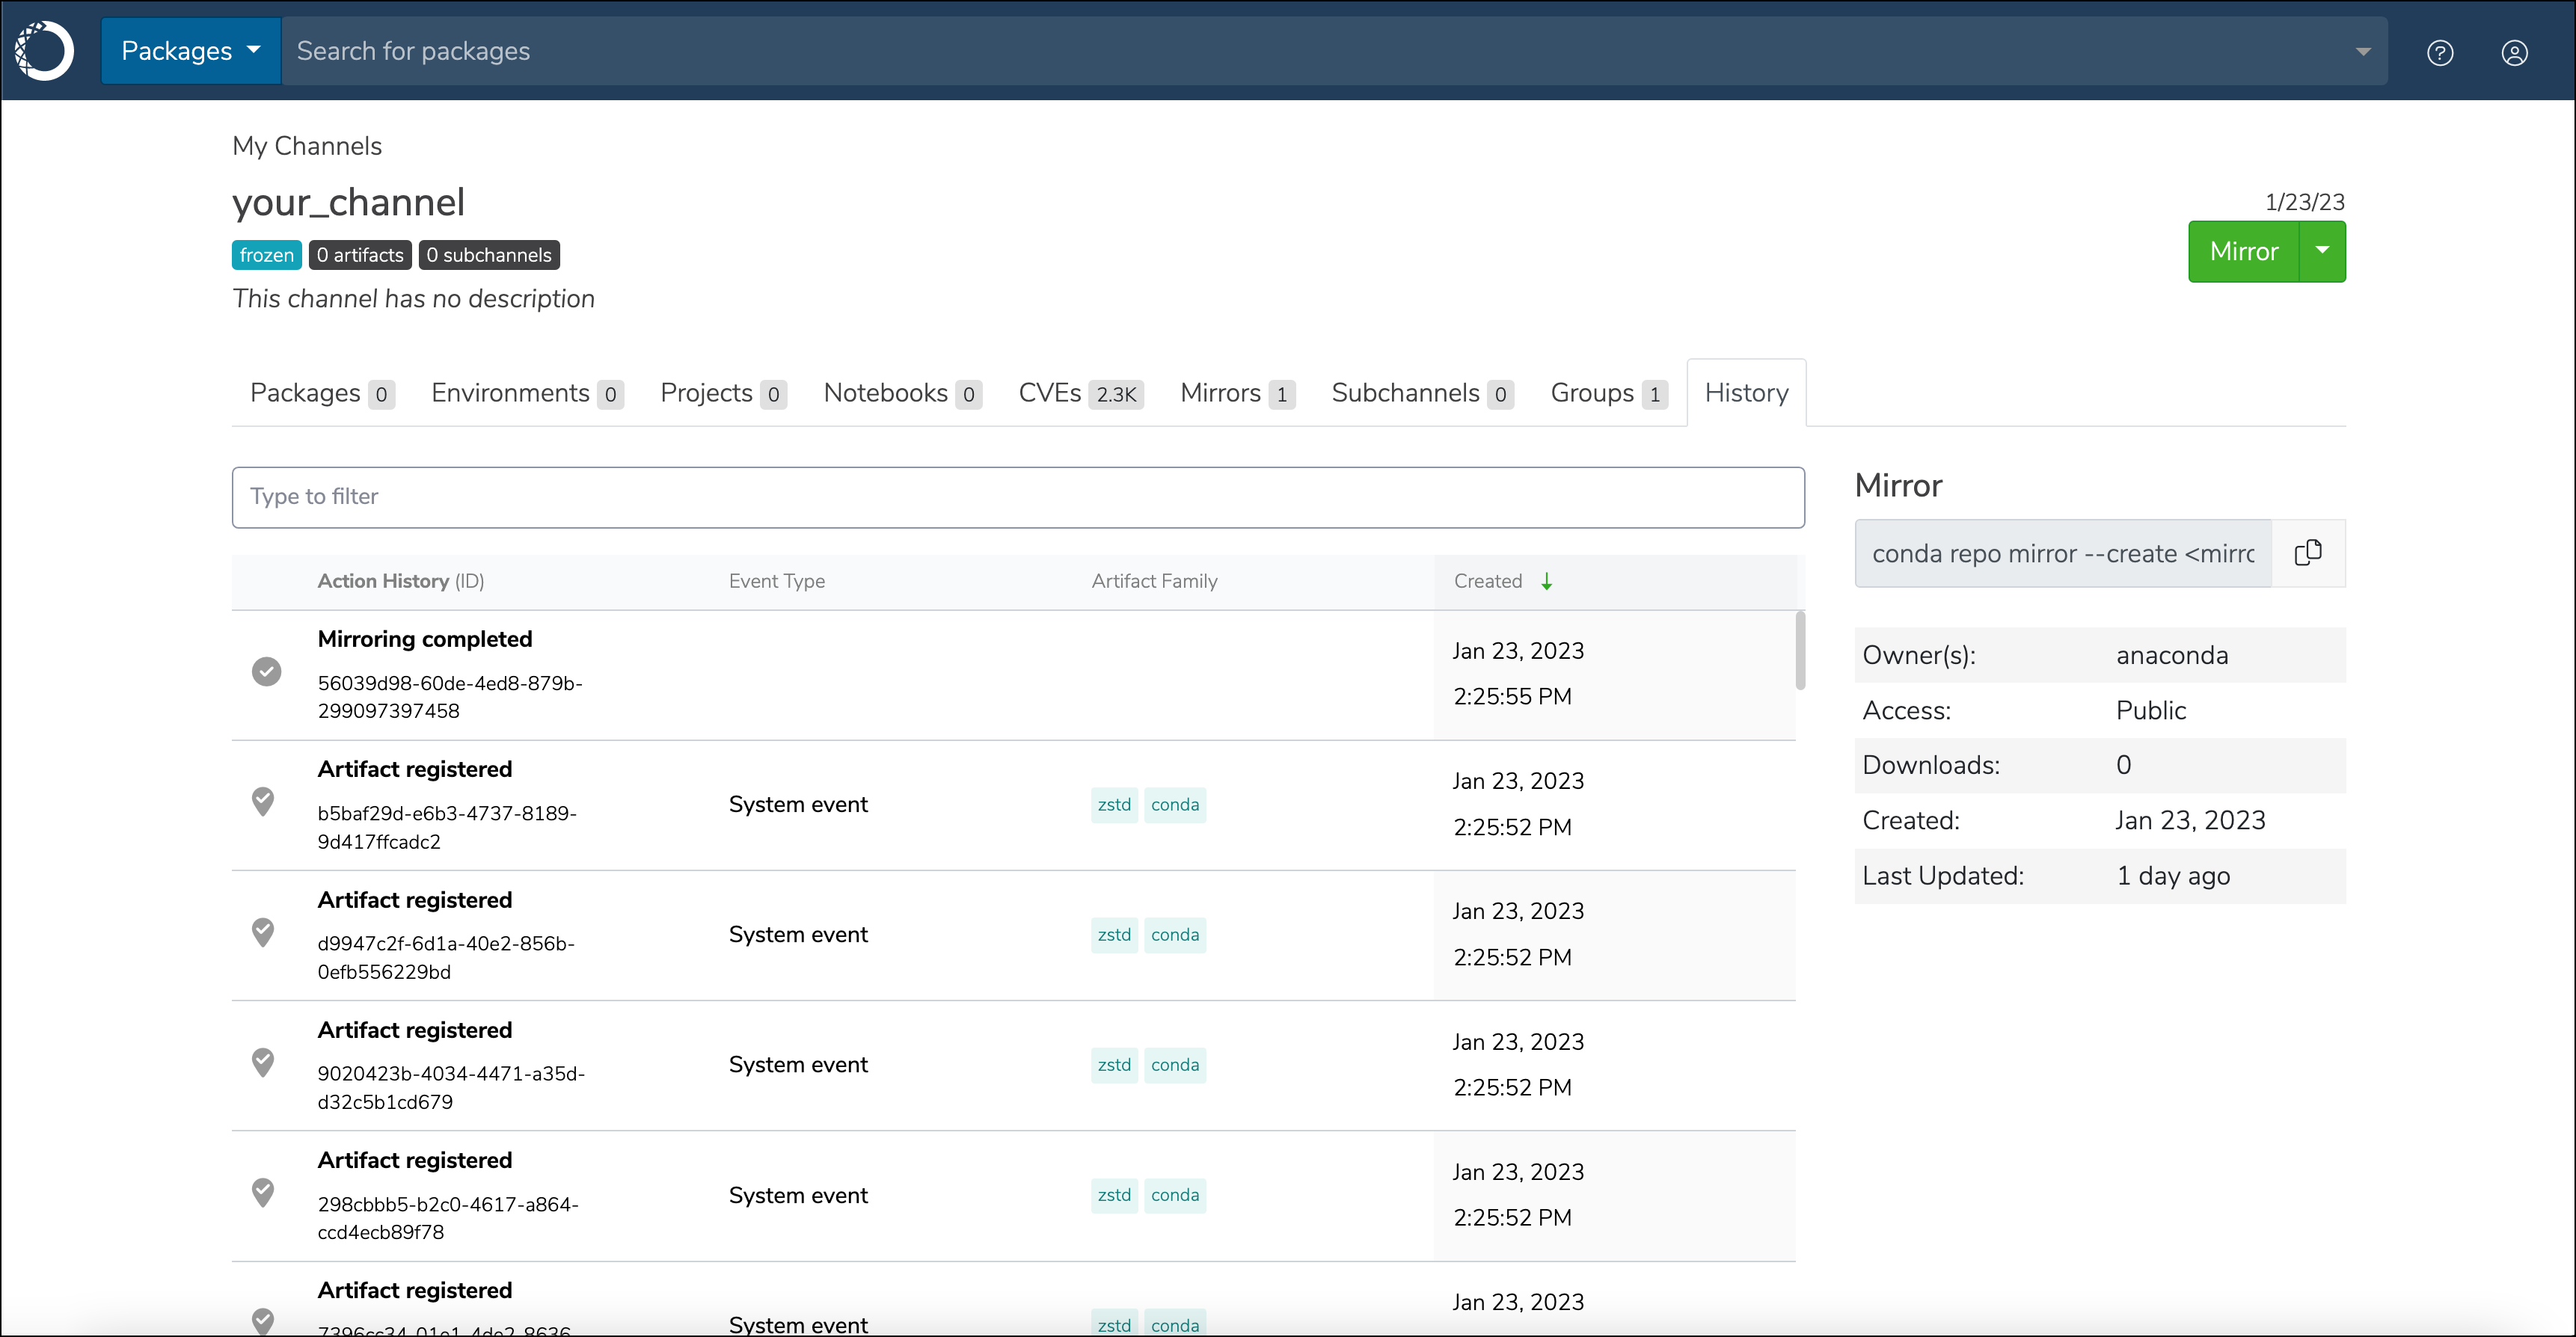This screenshot has height=1337, width=2576.
Task: Click the sort arrow beside Created
Action: (x=1546, y=582)
